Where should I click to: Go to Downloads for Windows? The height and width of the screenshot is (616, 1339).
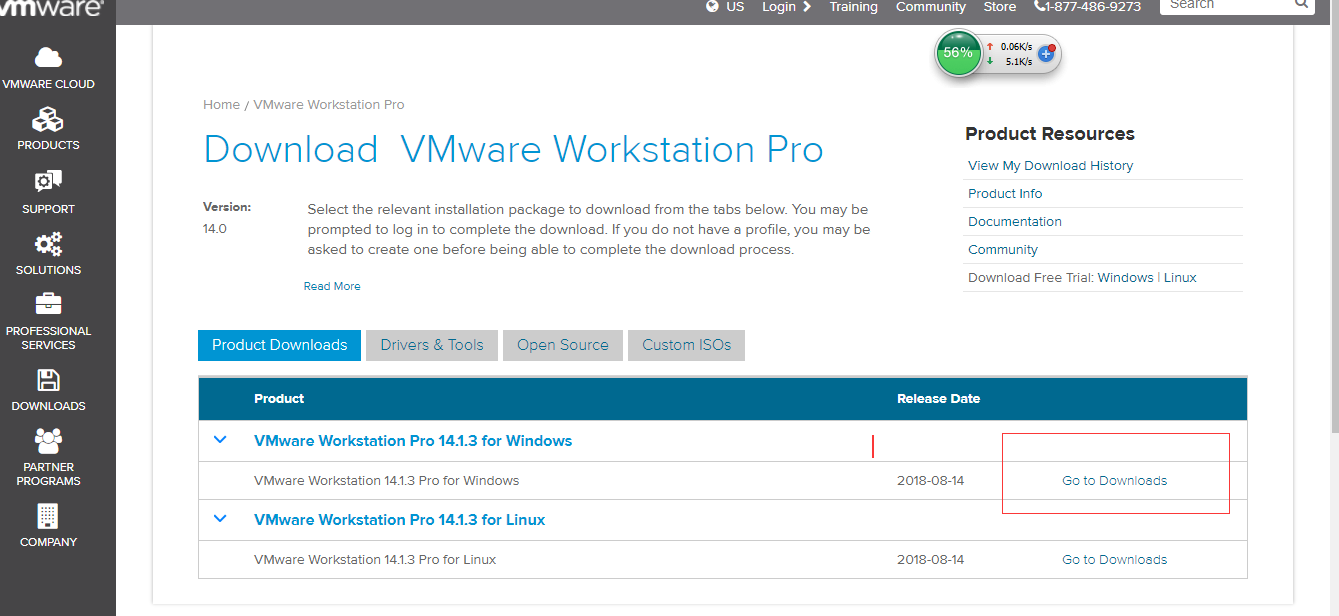tap(1114, 481)
